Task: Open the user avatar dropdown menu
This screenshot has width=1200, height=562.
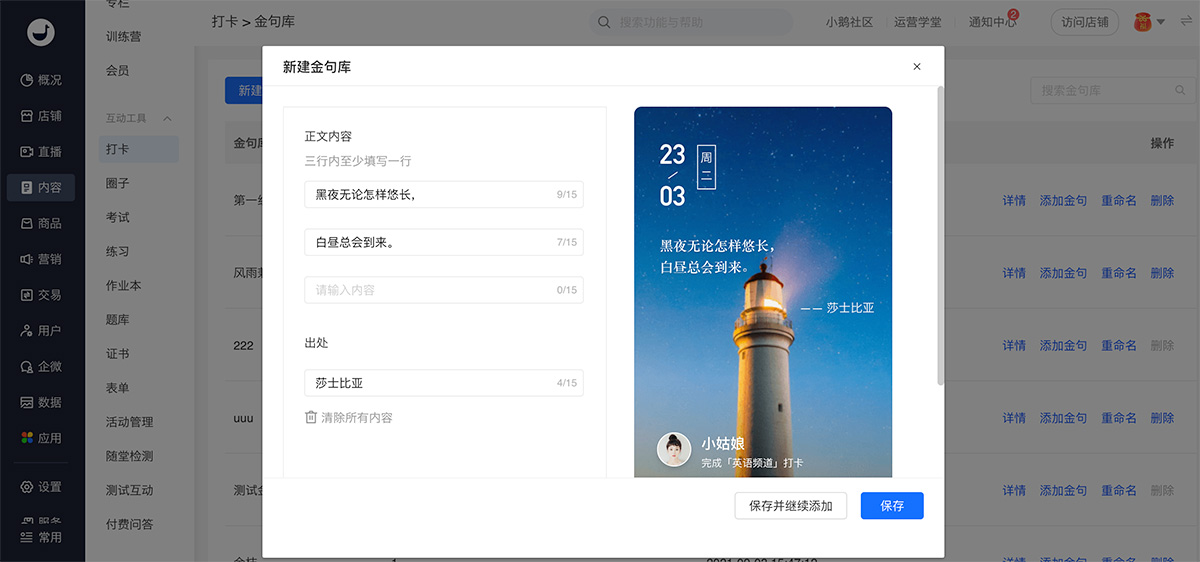Action: tap(1151, 22)
